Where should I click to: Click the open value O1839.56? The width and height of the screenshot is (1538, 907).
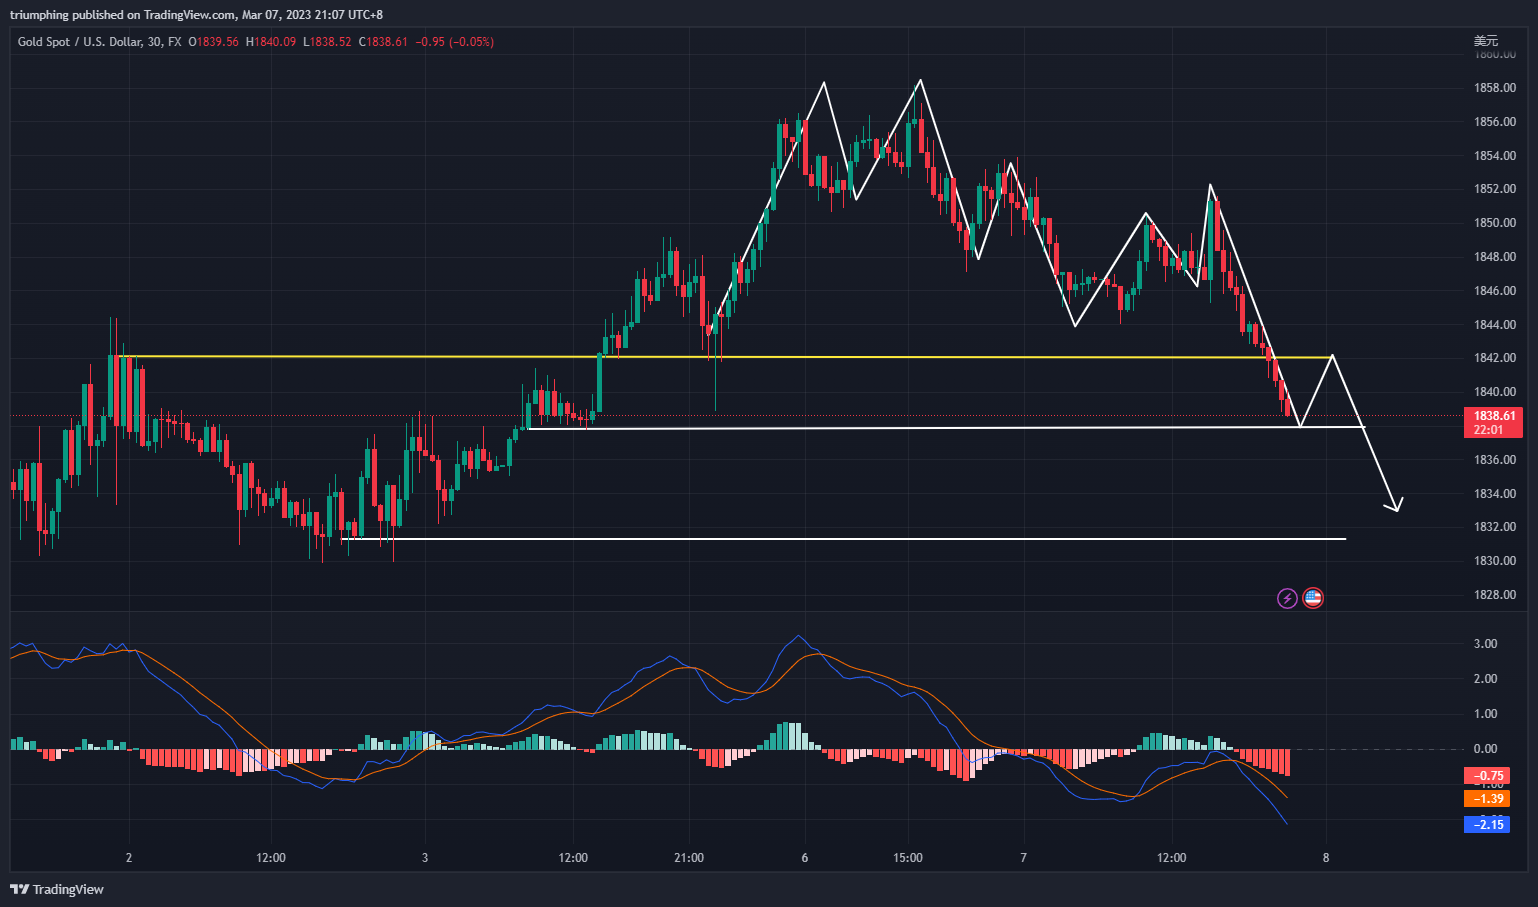[x=213, y=42]
